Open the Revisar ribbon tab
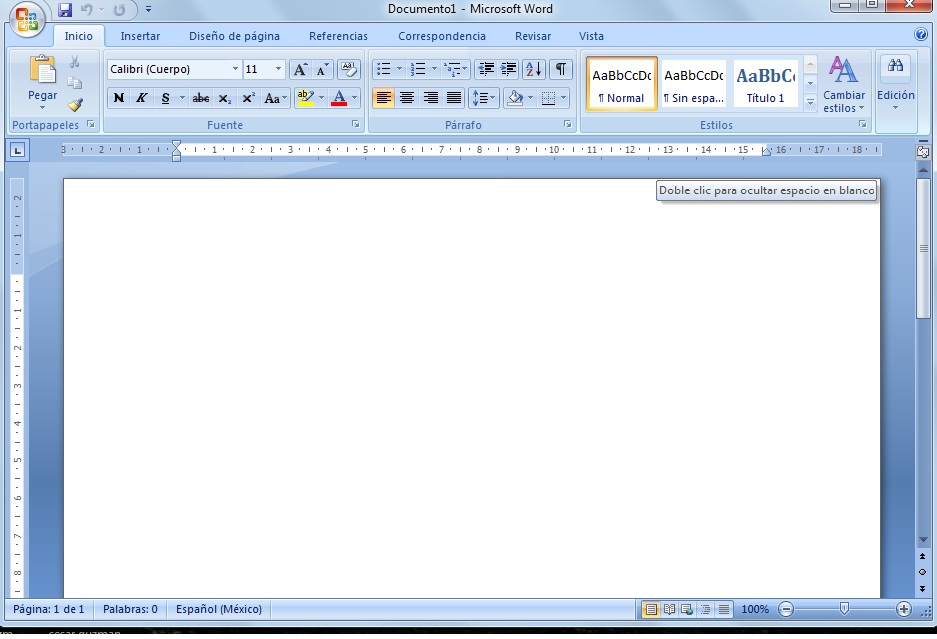Screen dimensions: 937x639 pyautogui.click(x=532, y=36)
